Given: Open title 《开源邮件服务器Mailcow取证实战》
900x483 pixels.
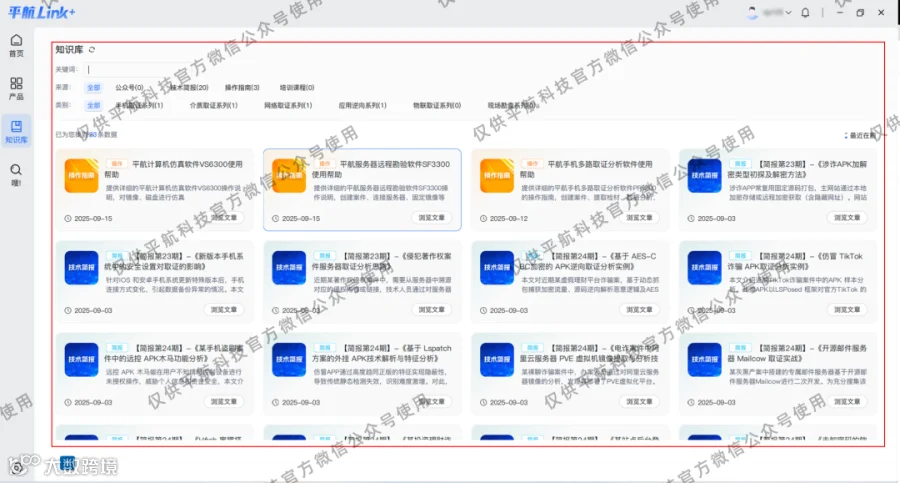Looking at the screenshot, I should coord(798,353).
